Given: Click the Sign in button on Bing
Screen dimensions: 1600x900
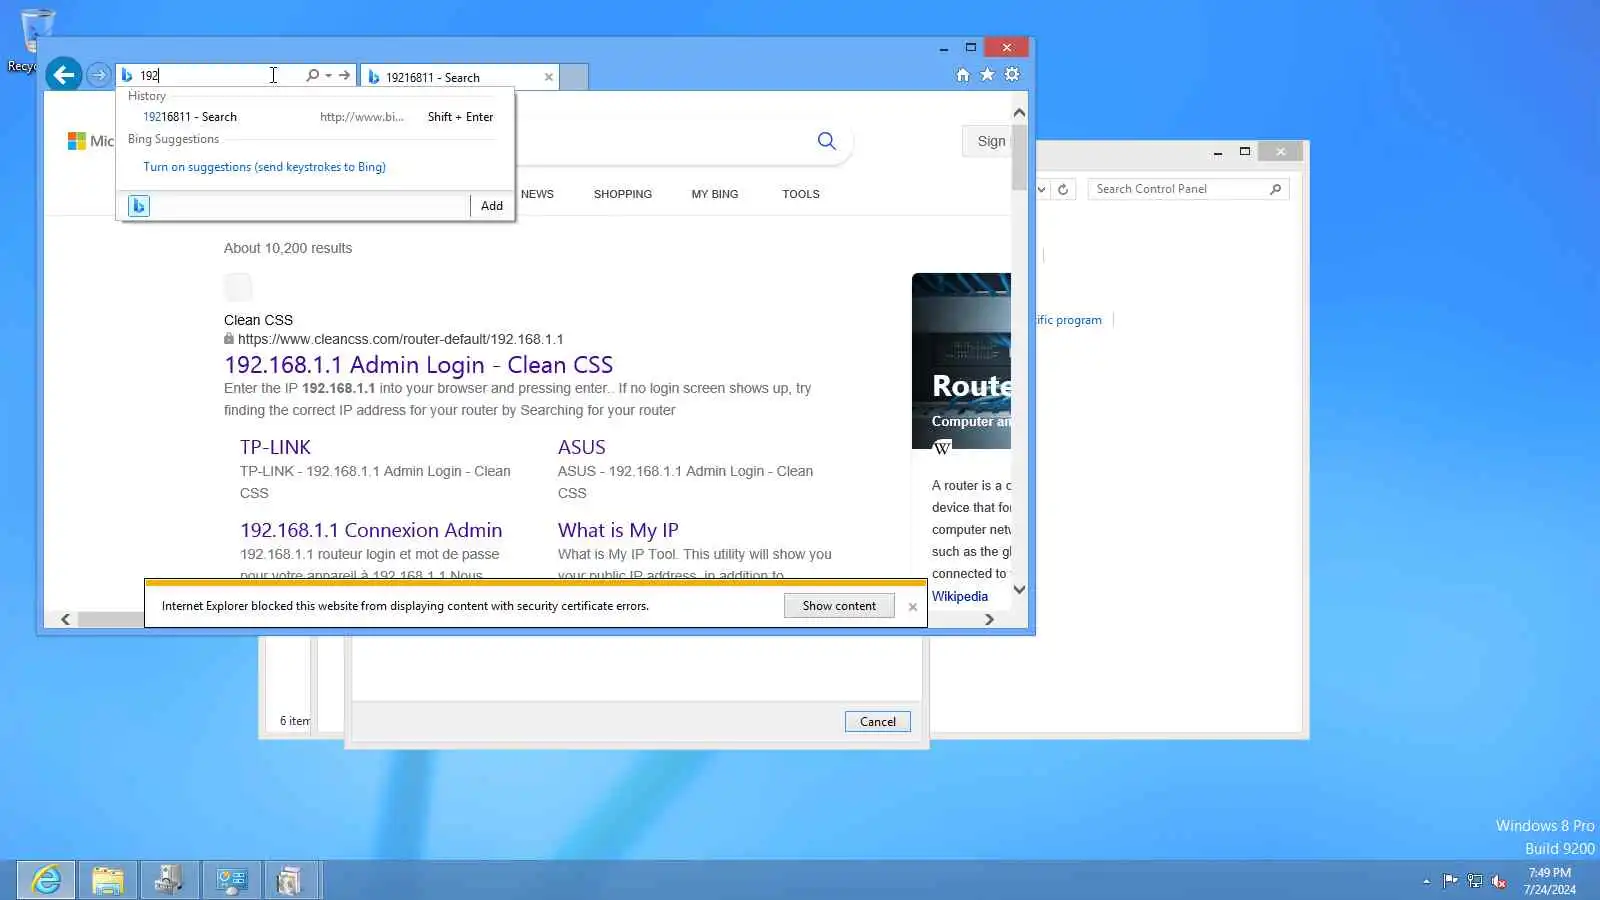Looking at the screenshot, I should point(988,141).
